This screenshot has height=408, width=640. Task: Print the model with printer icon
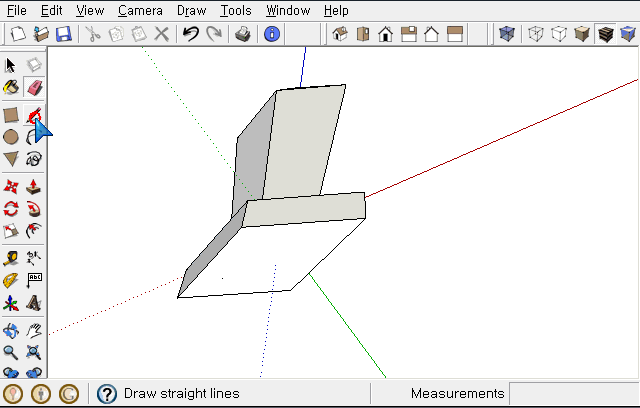[x=243, y=34]
